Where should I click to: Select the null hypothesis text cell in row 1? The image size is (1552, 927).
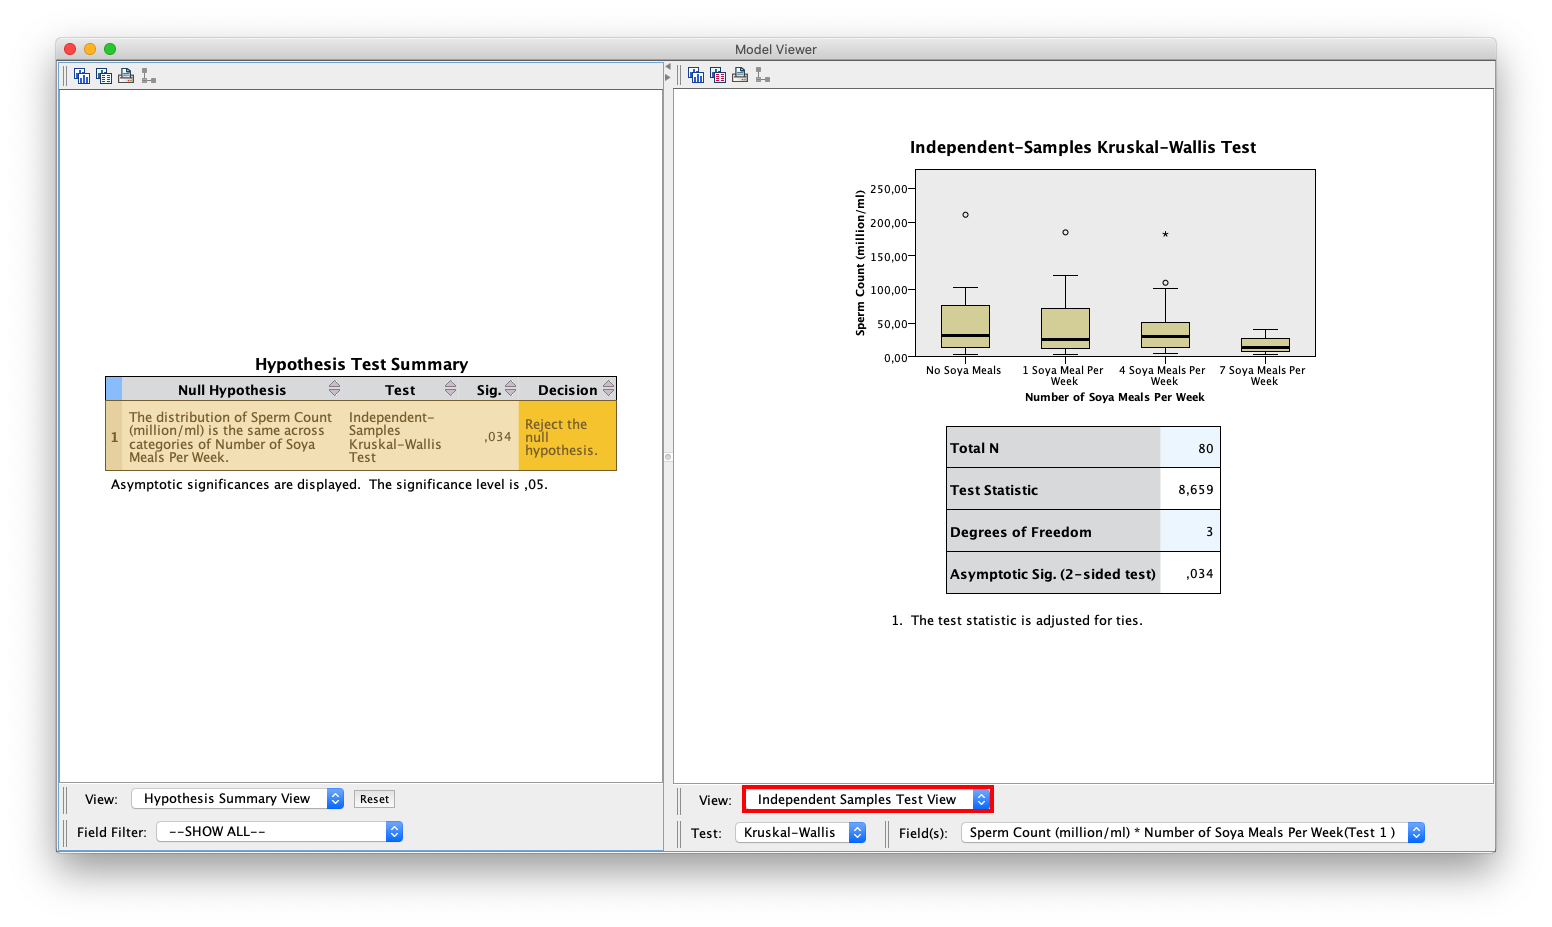tap(232, 437)
